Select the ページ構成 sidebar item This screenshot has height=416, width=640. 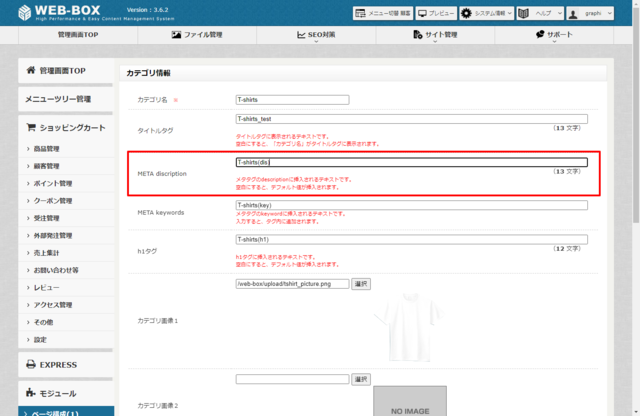coord(66,412)
